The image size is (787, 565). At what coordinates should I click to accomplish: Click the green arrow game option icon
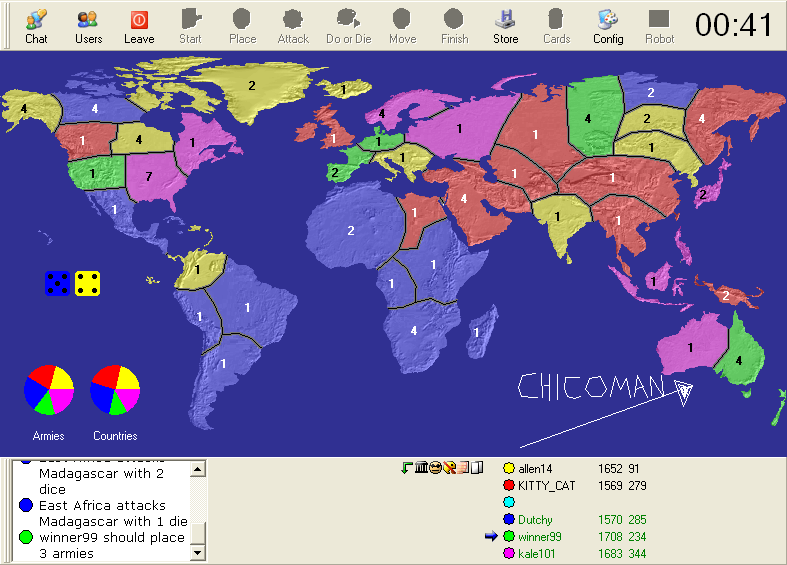[407, 468]
